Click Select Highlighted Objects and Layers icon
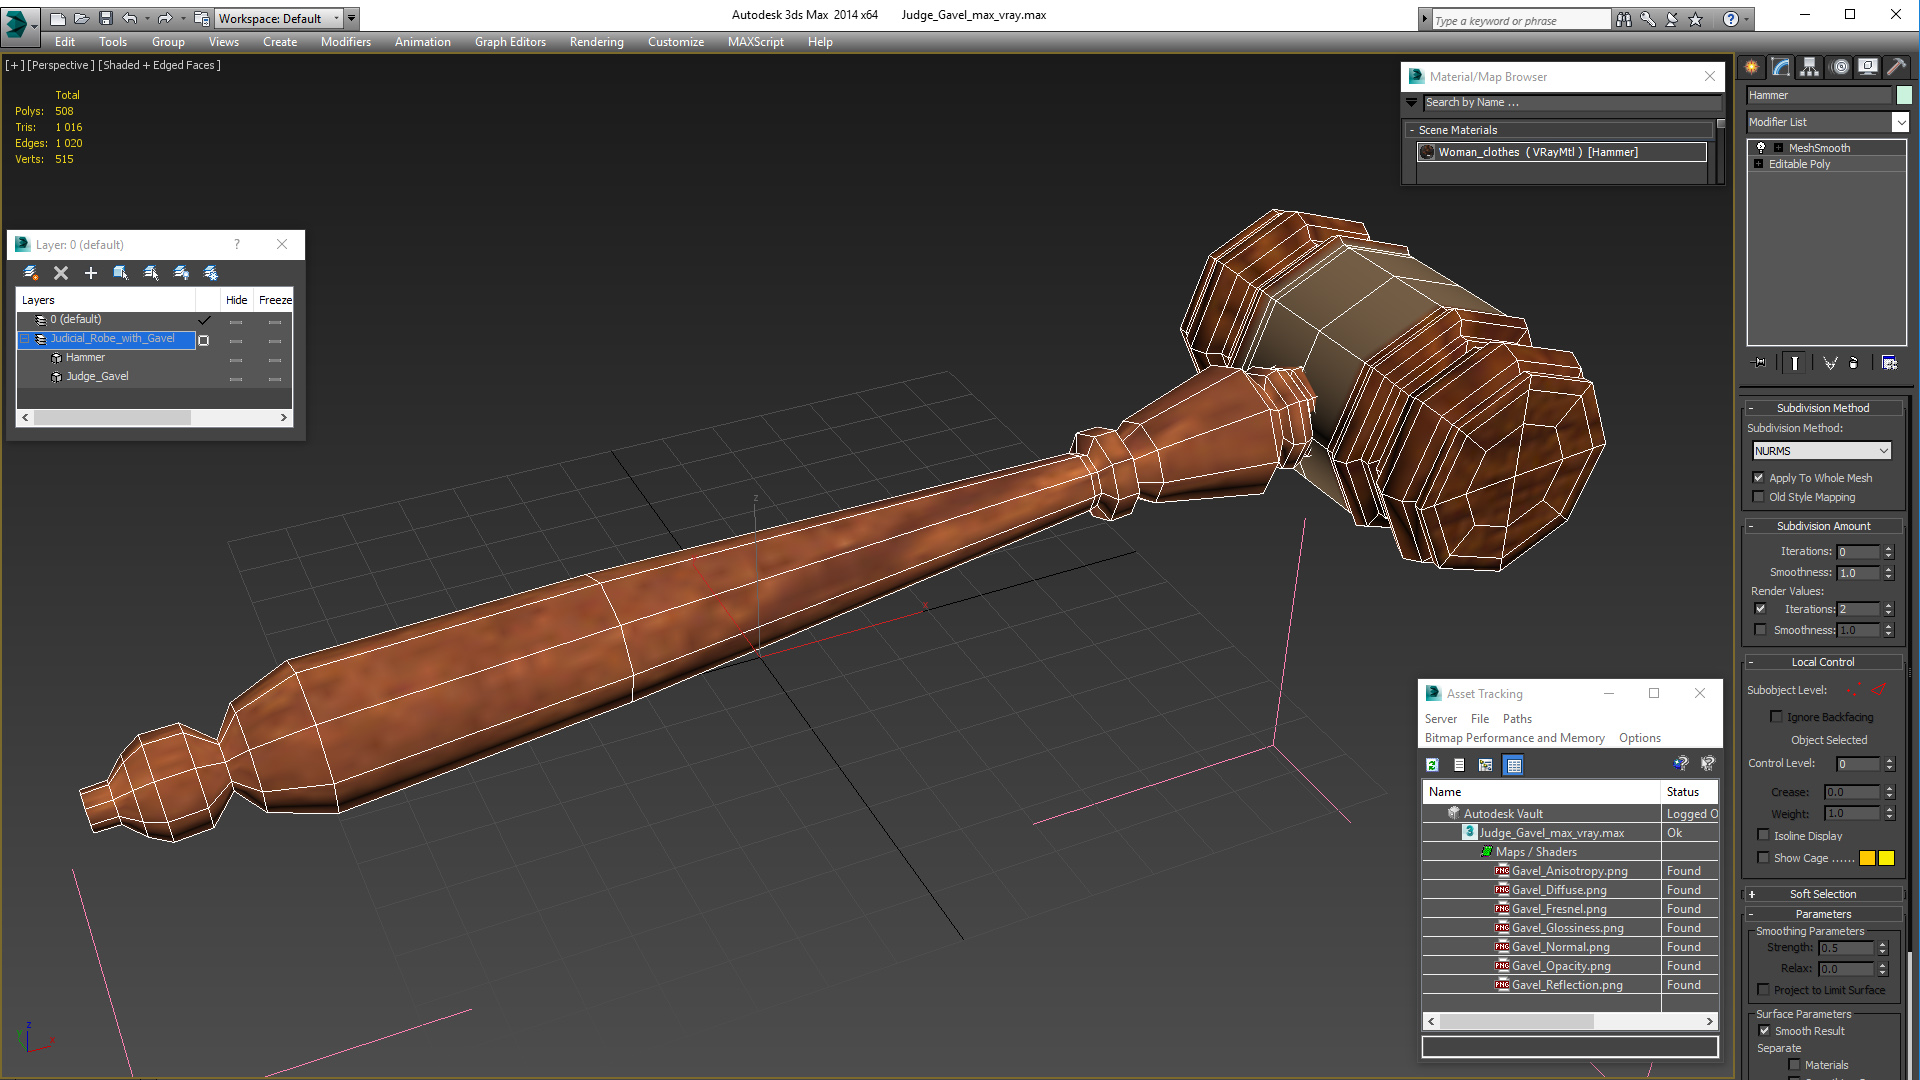Viewport: 1920px width, 1080px height. tap(121, 273)
